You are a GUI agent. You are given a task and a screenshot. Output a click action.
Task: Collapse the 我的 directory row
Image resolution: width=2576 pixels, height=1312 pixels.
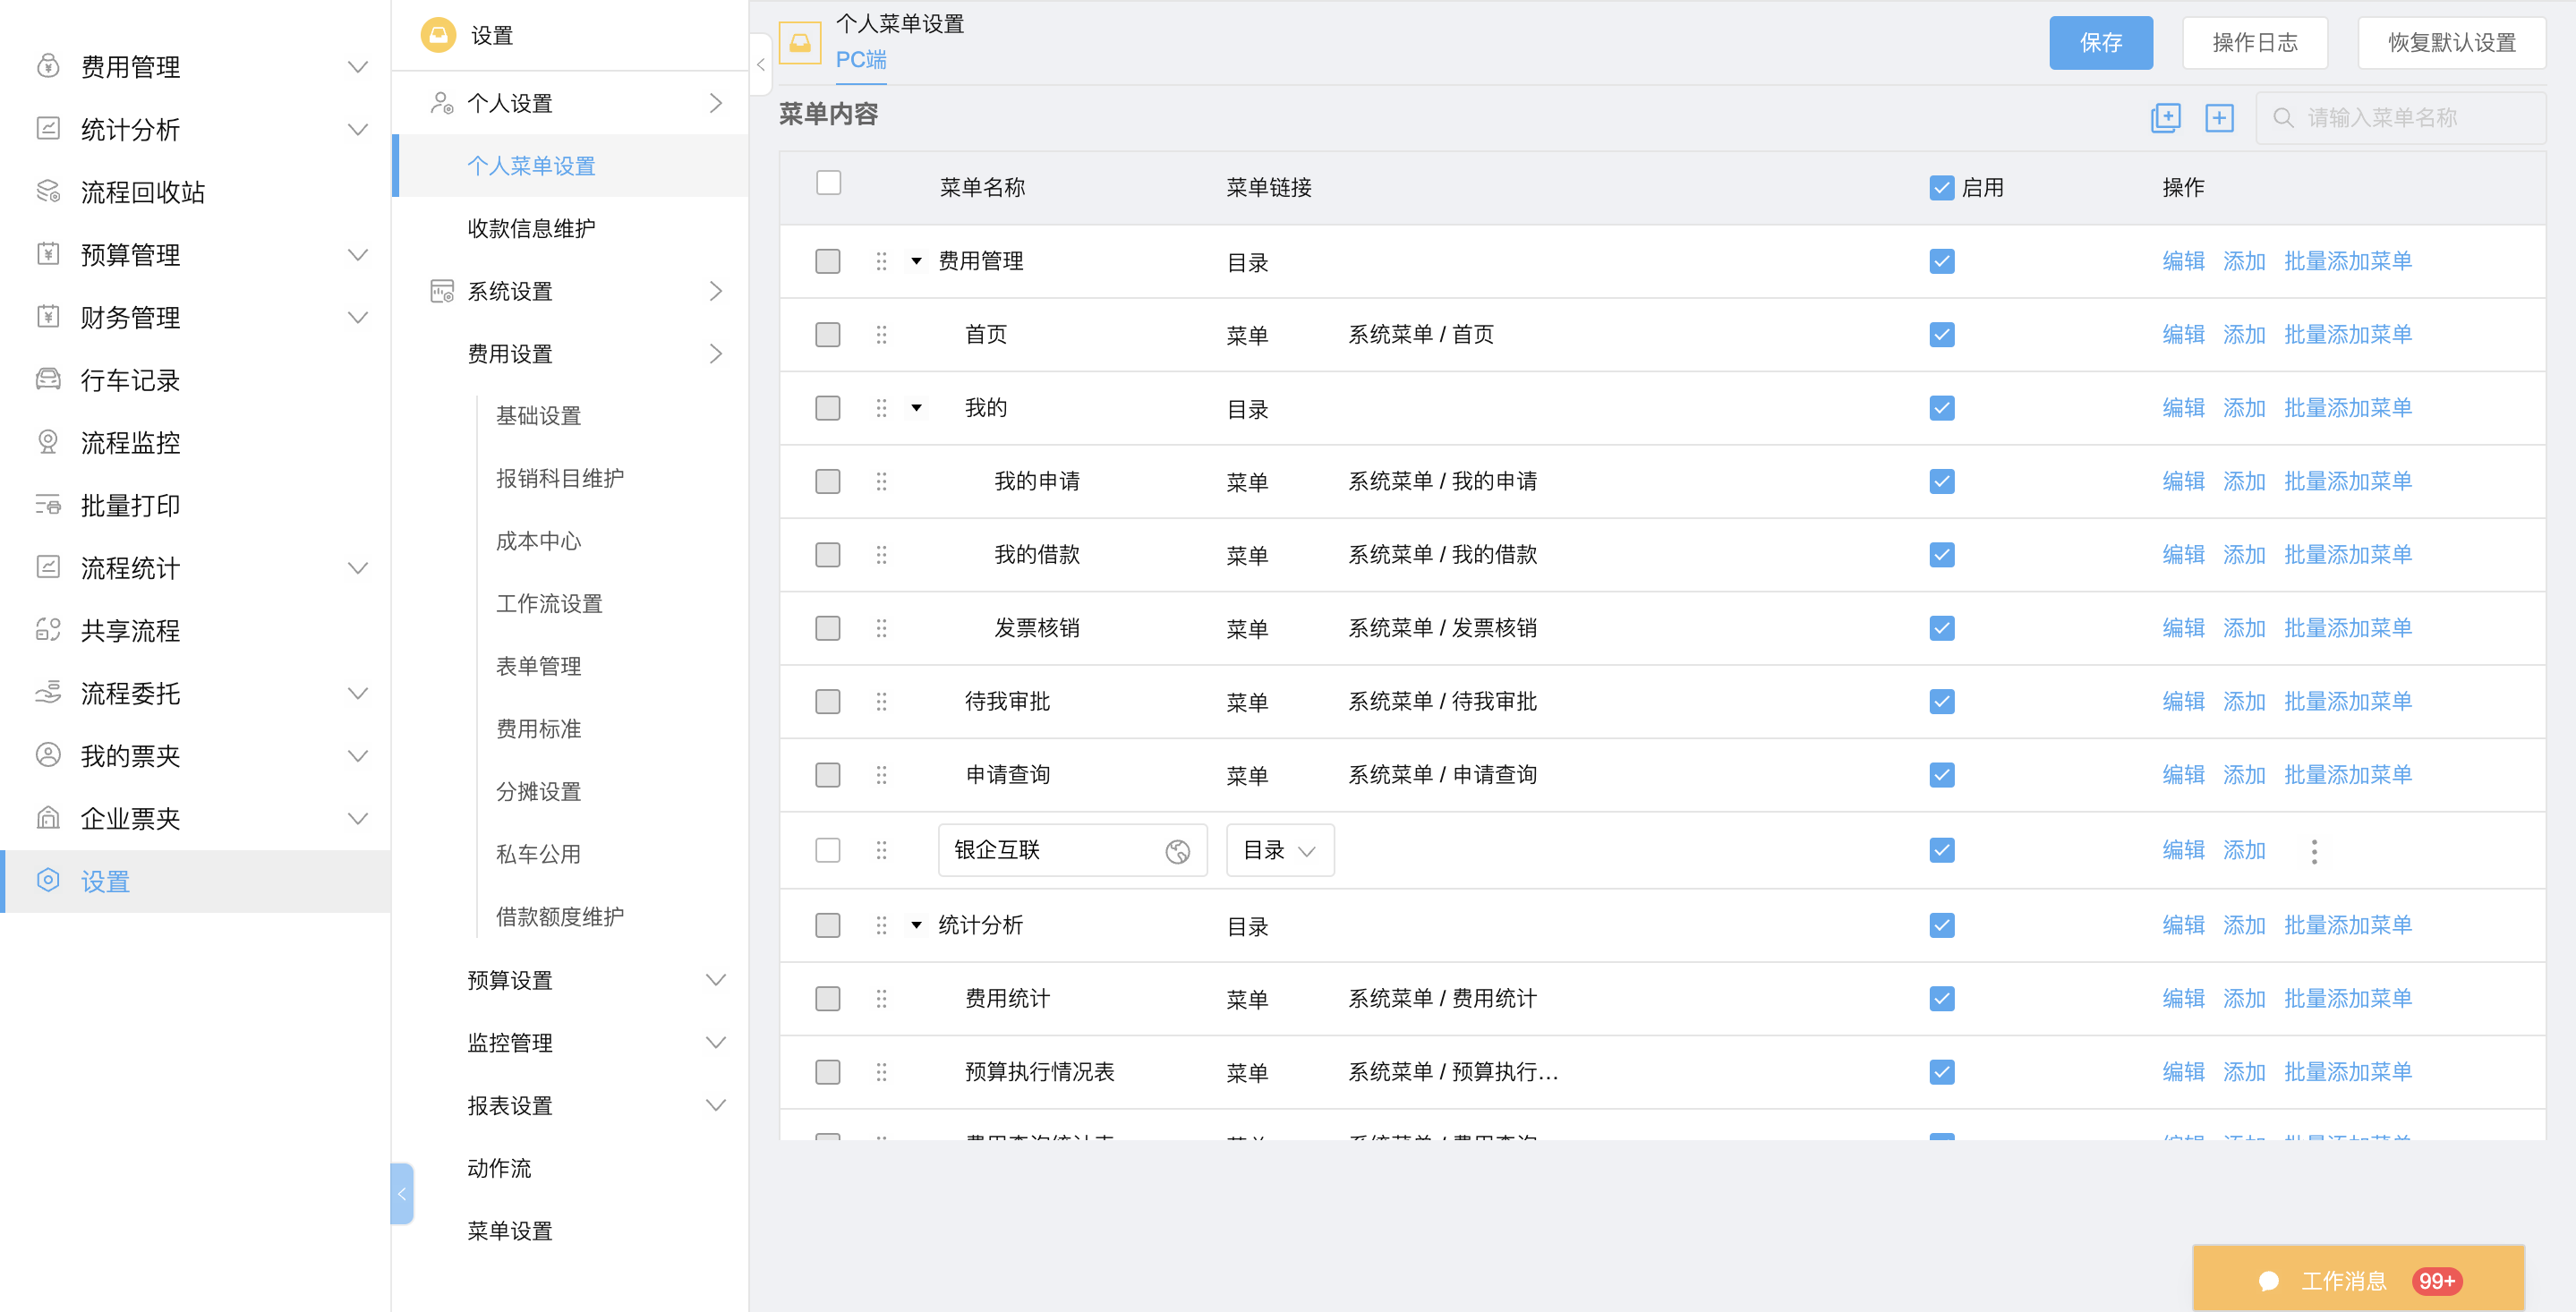click(916, 408)
